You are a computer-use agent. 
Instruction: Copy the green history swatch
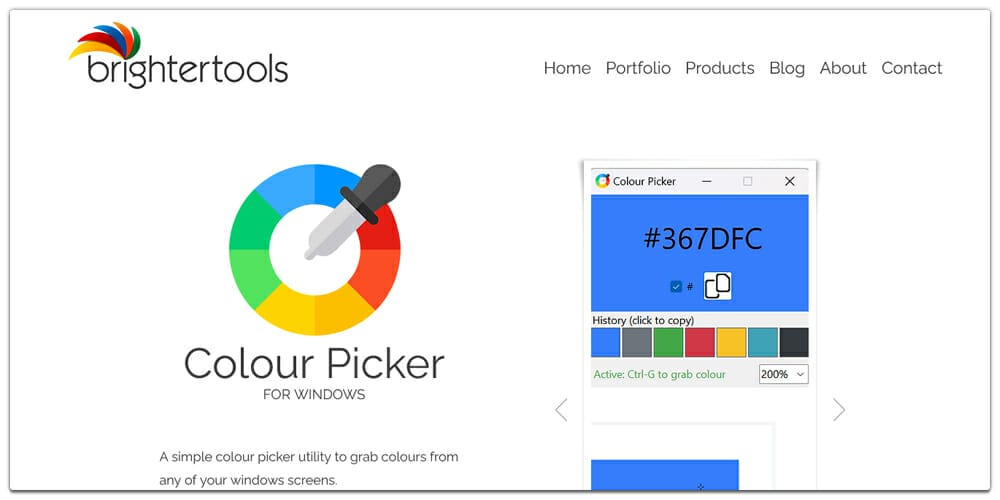pyautogui.click(x=668, y=342)
